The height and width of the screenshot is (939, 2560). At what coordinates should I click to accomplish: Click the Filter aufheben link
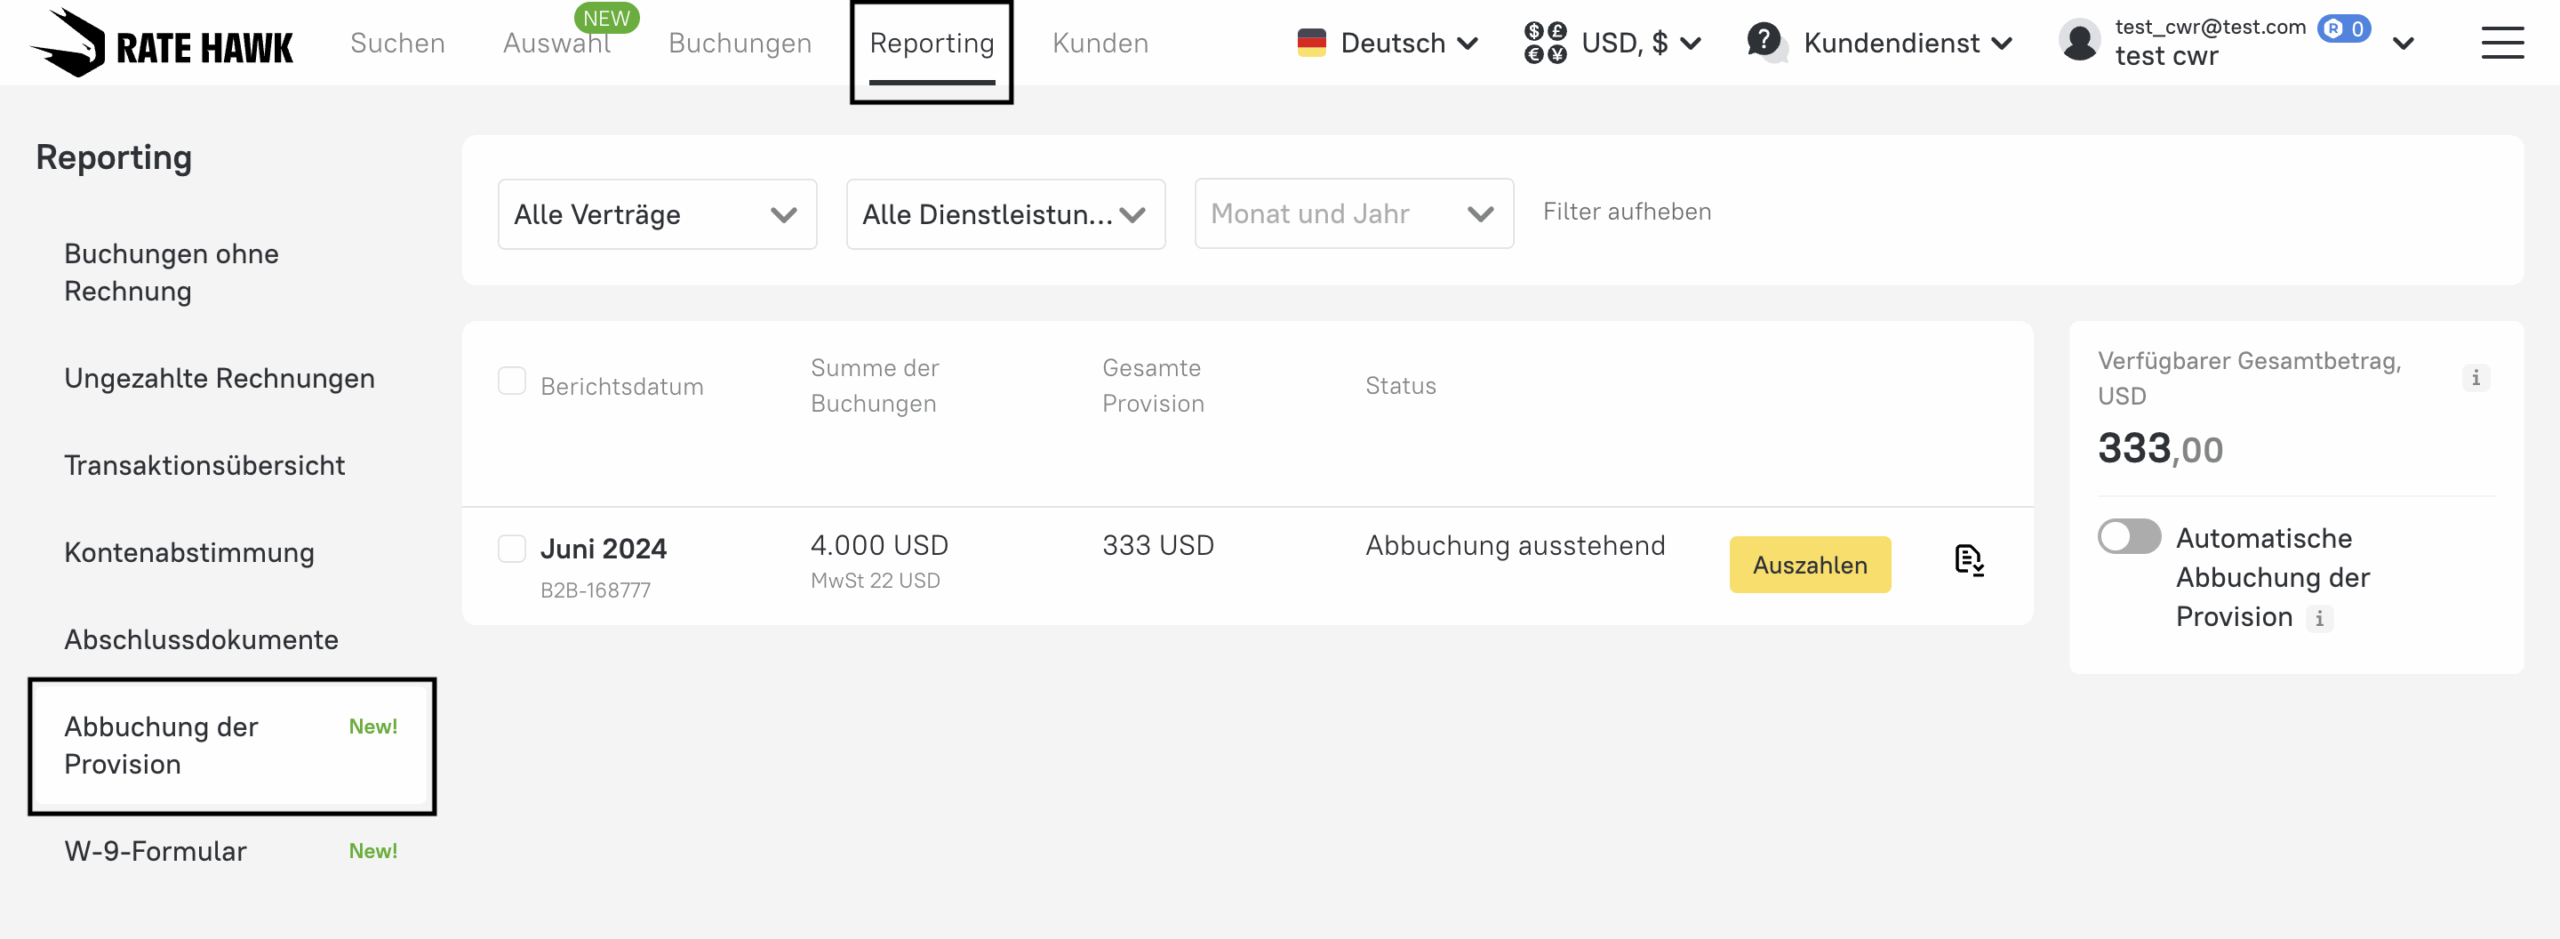(1627, 212)
